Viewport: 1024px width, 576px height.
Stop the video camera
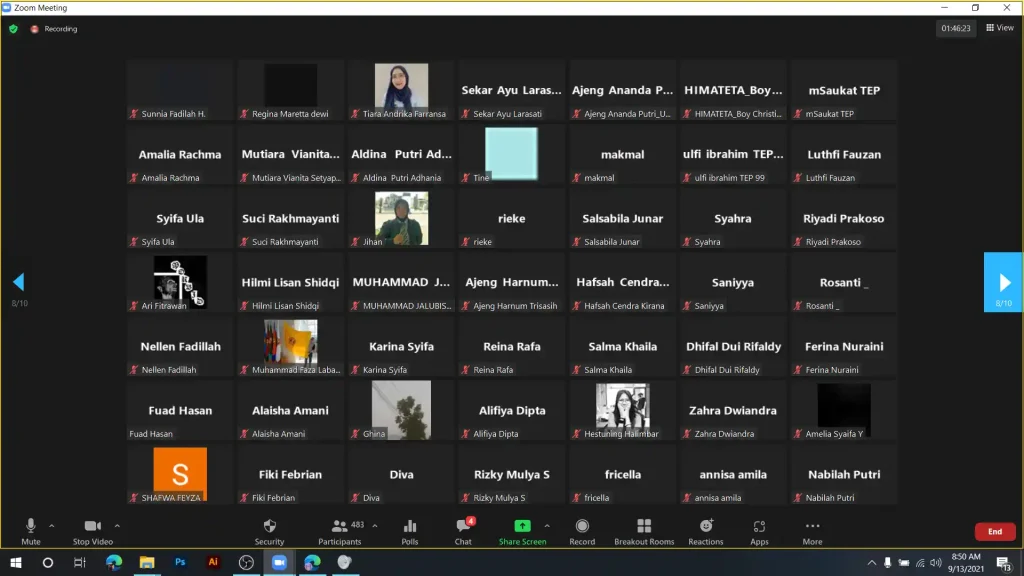pos(93,532)
